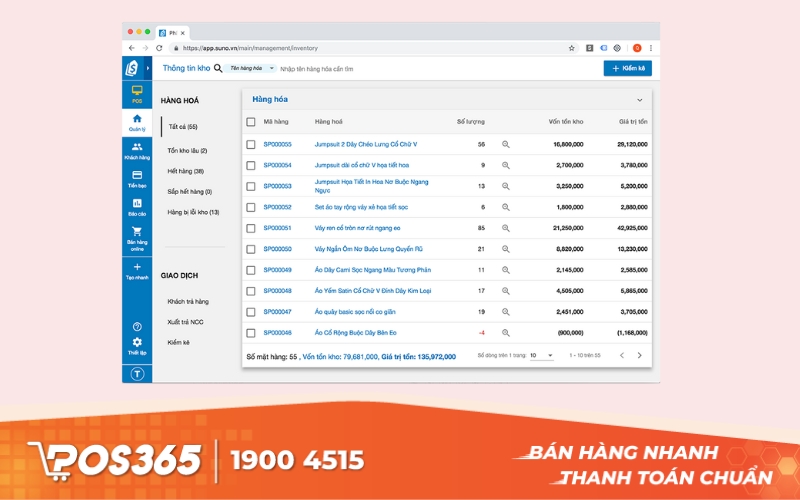Go to previous page of results
The height and width of the screenshot is (500, 800).
[621, 355]
